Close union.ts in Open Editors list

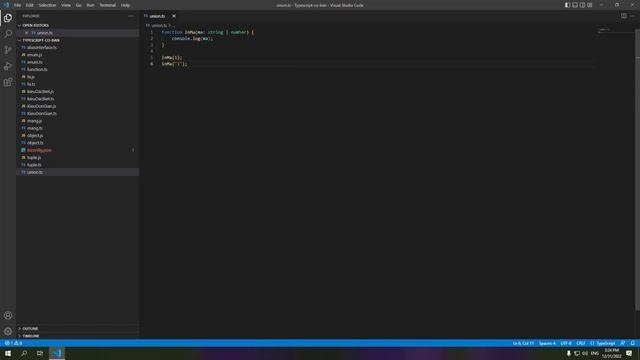pyautogui.click(x=27, y=33)
